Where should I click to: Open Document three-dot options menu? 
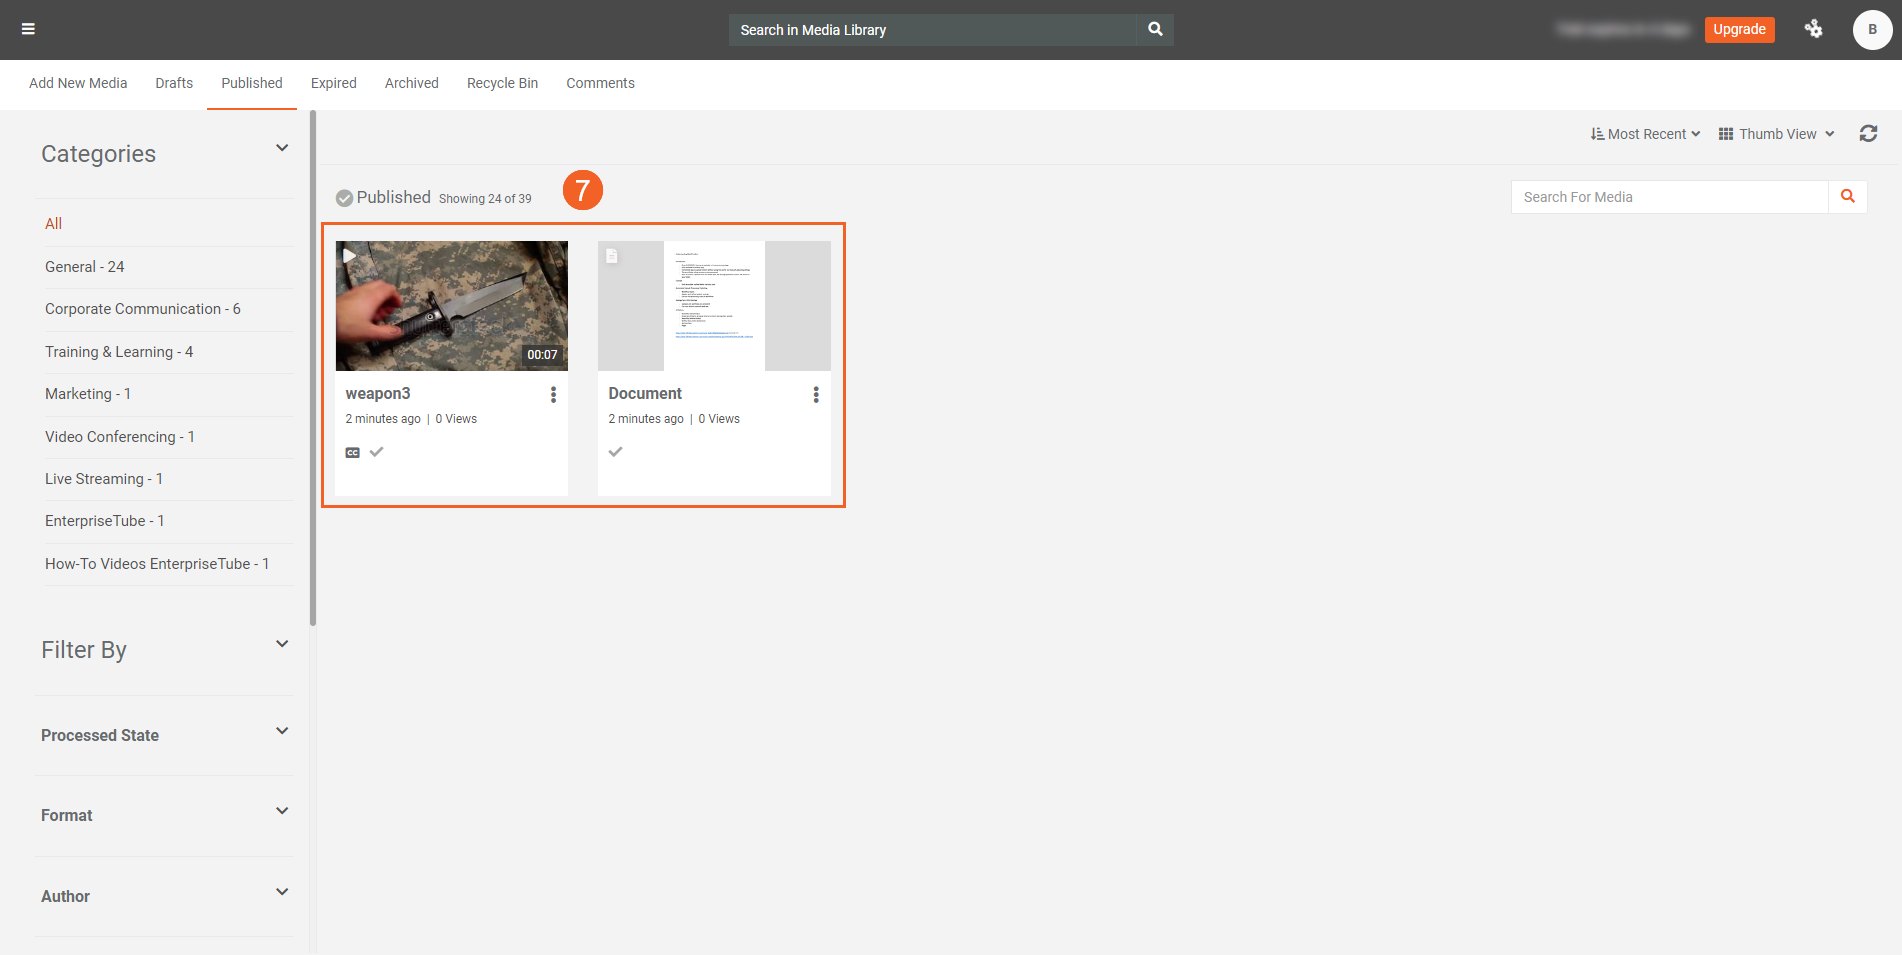point(816,395)
